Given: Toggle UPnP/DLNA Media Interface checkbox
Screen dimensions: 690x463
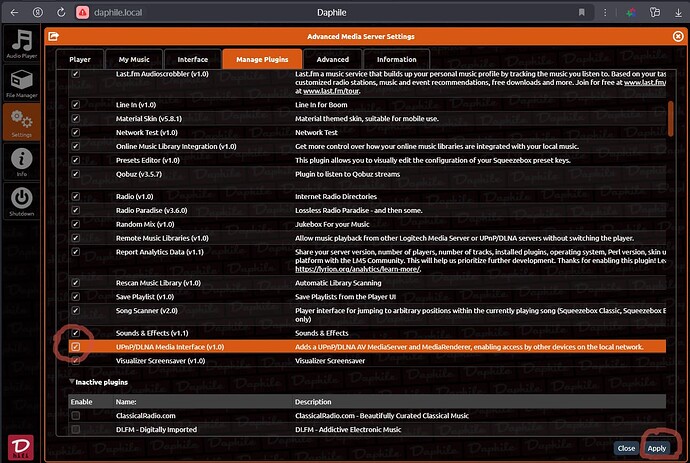Looking at the screenshot, I should tap(76, 347).
